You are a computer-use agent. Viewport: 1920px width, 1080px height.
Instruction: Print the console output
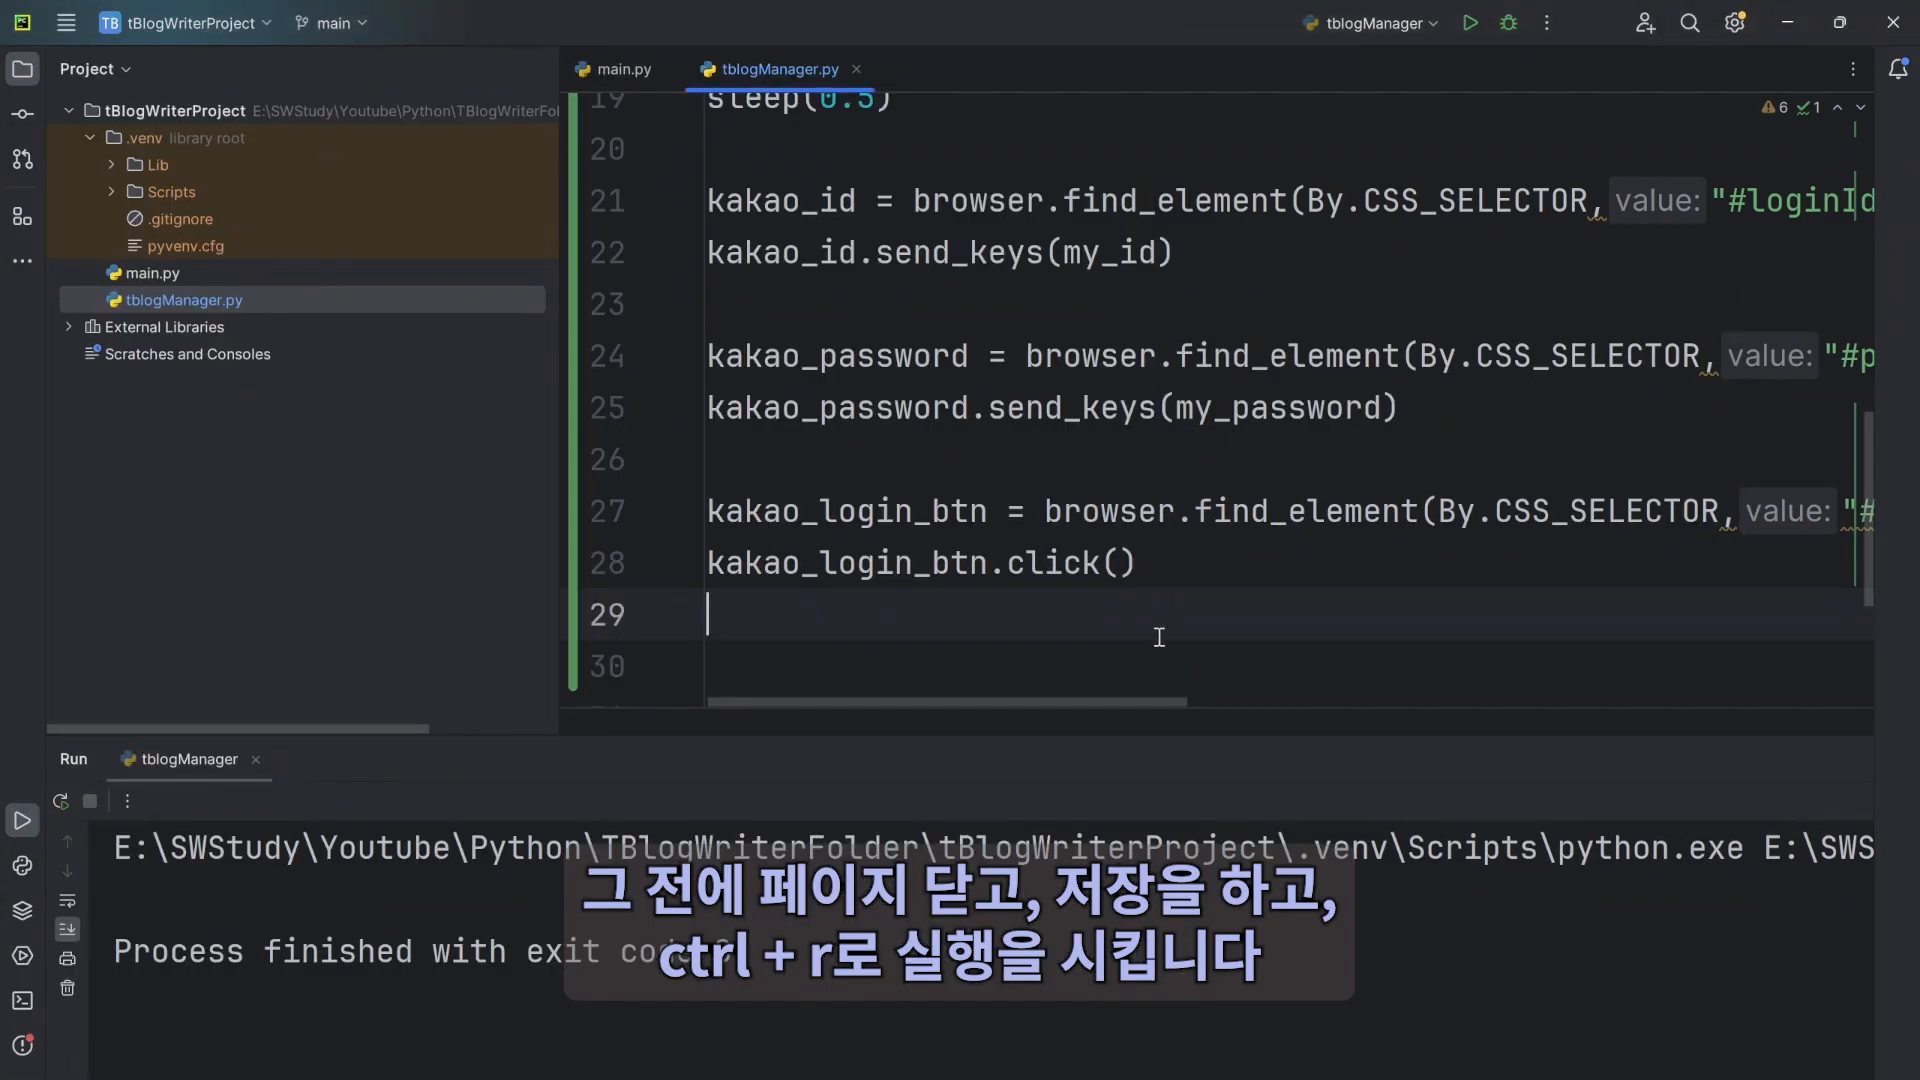[67, 959]
